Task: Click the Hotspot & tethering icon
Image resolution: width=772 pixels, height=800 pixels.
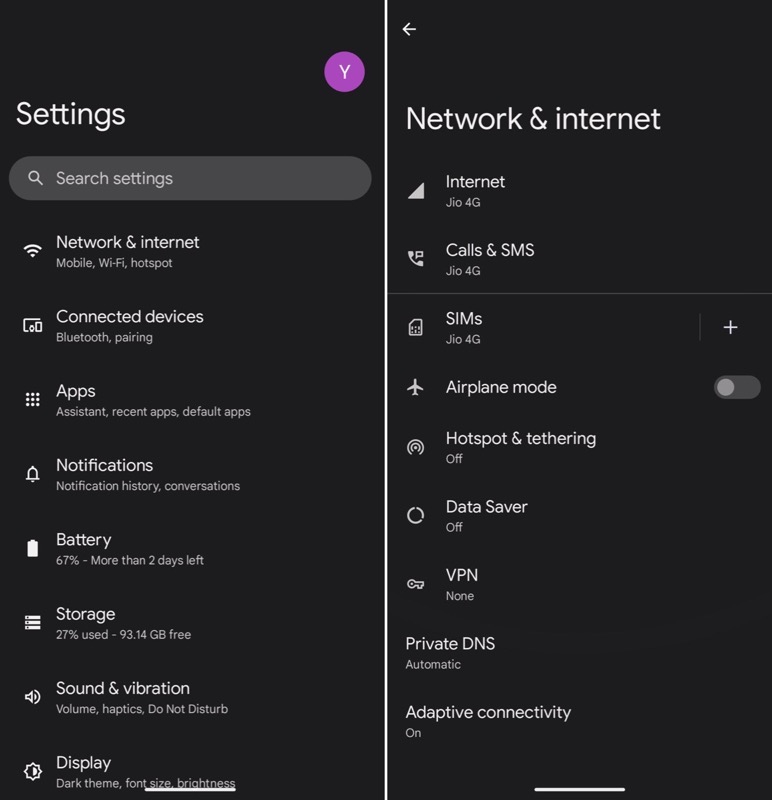Action: [416, 447]
